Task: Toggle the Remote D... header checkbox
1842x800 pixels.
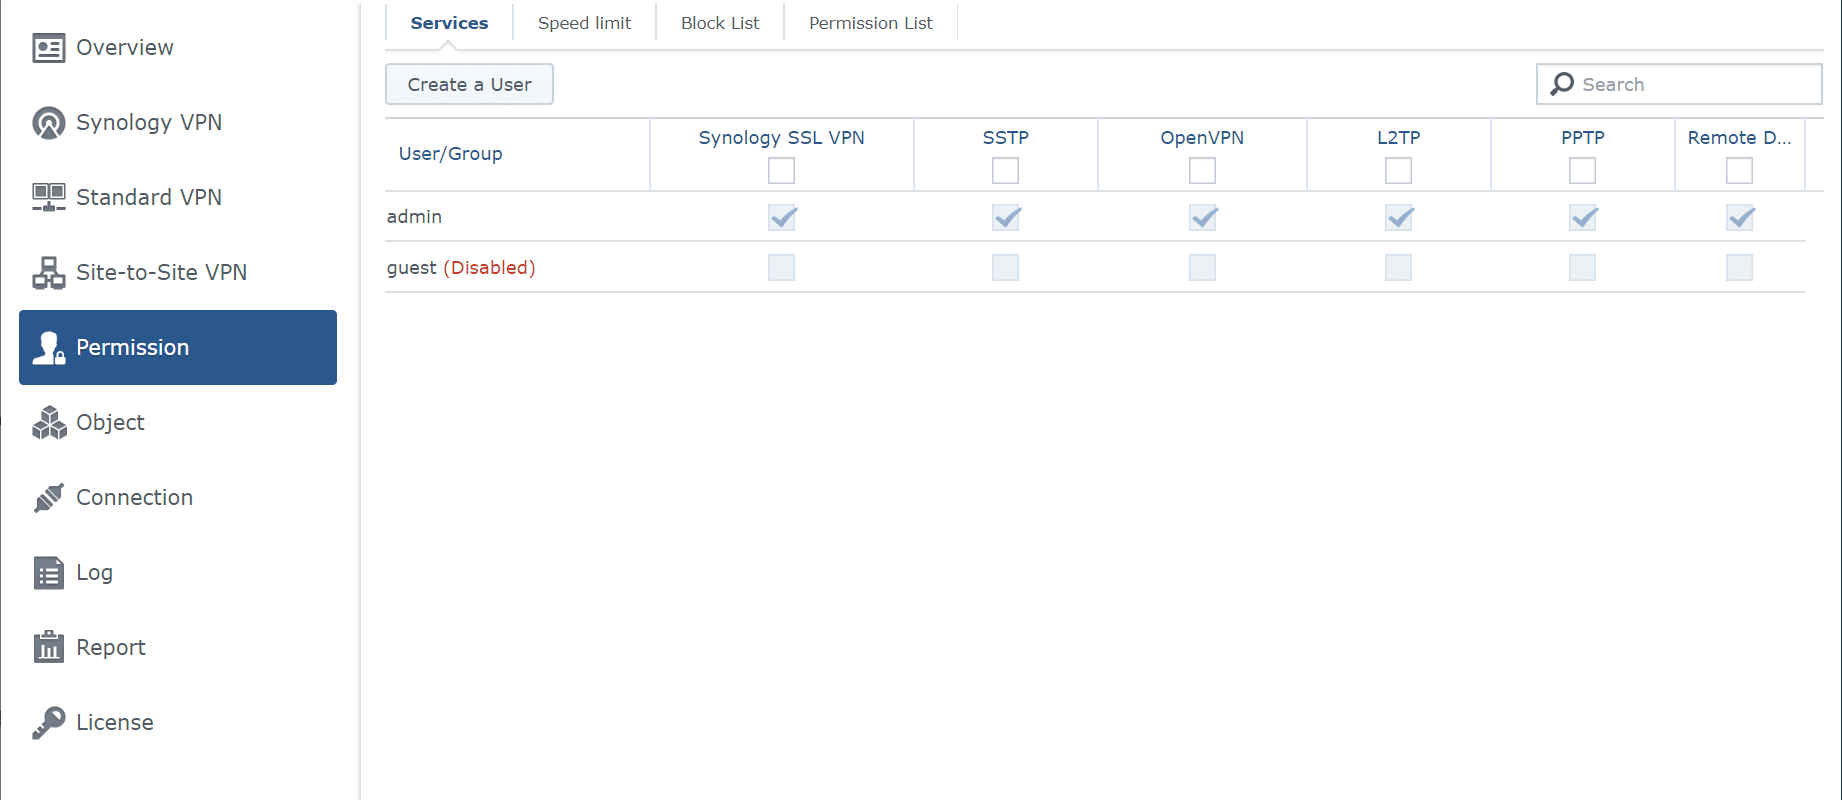Action: [1739, 171]
